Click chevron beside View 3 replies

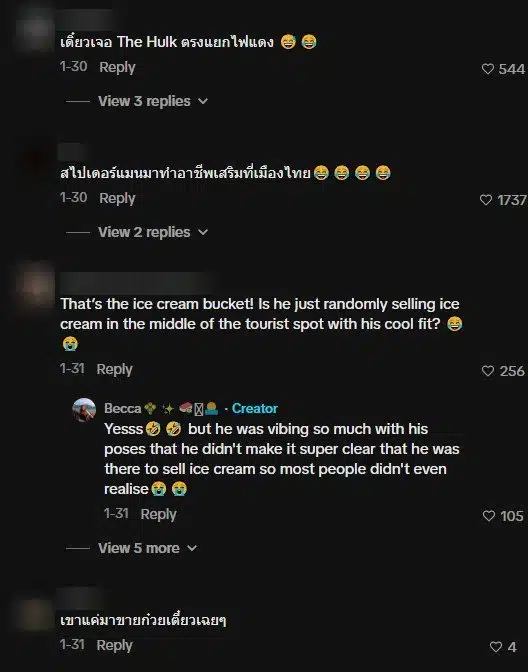tap(203, 102)
